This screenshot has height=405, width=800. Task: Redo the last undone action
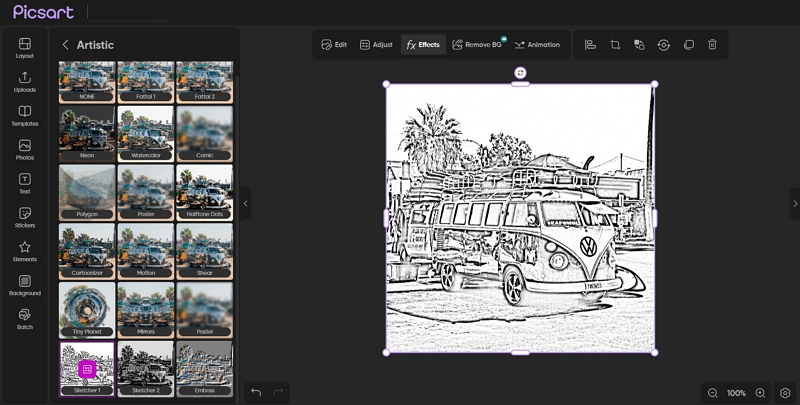tap(279, 392)
